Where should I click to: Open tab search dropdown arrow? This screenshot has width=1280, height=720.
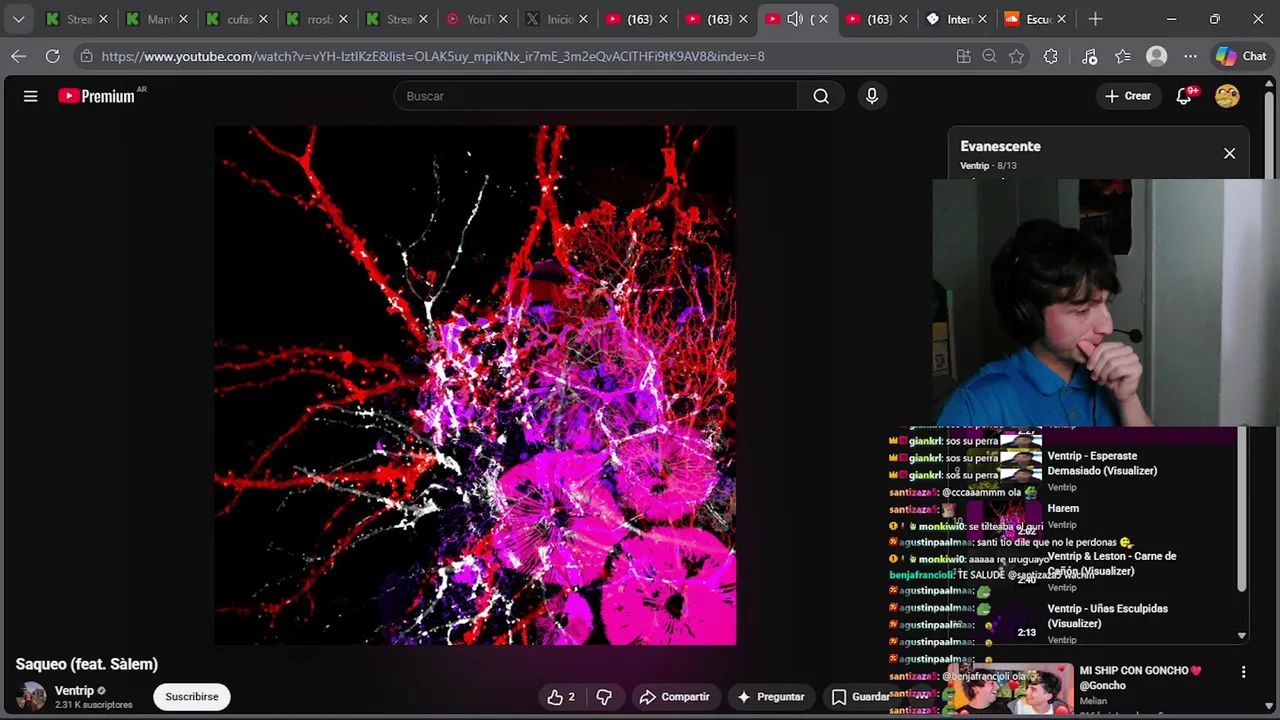tap(18, 19)
